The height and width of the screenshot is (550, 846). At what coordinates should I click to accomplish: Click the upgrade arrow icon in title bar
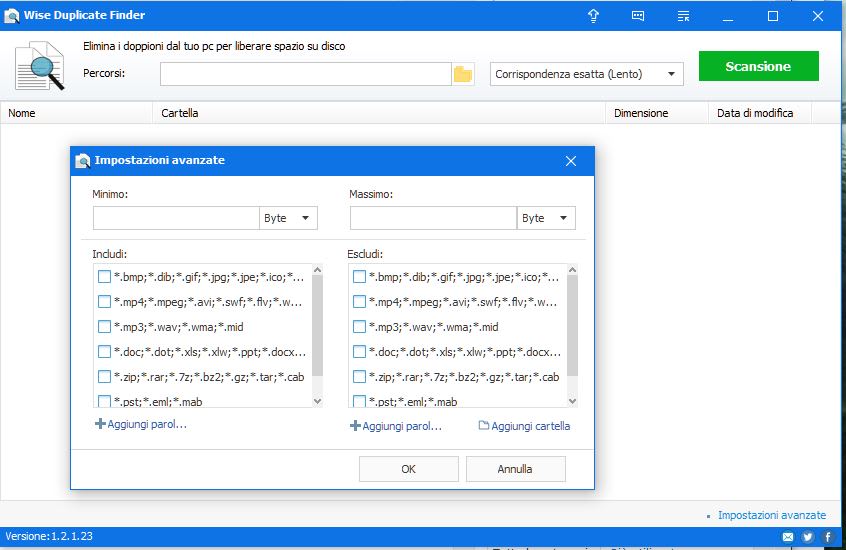593,16
